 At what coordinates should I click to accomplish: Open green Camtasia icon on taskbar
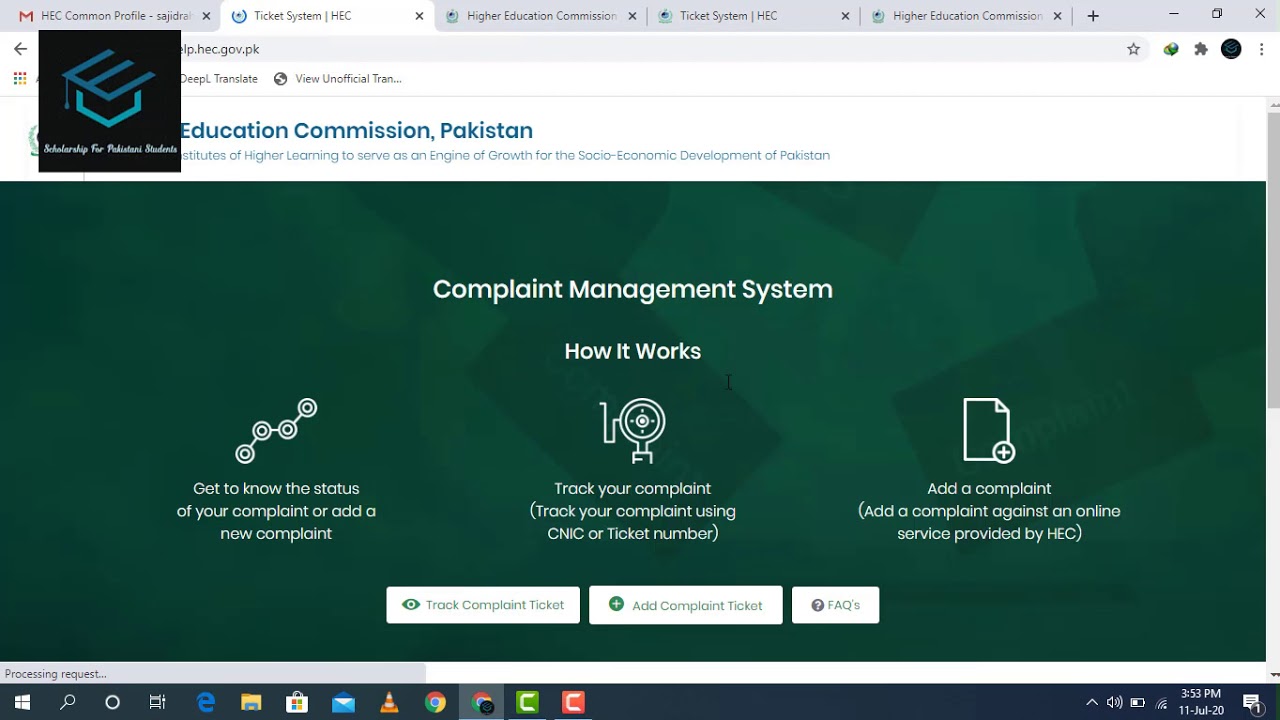coord(528,703)
